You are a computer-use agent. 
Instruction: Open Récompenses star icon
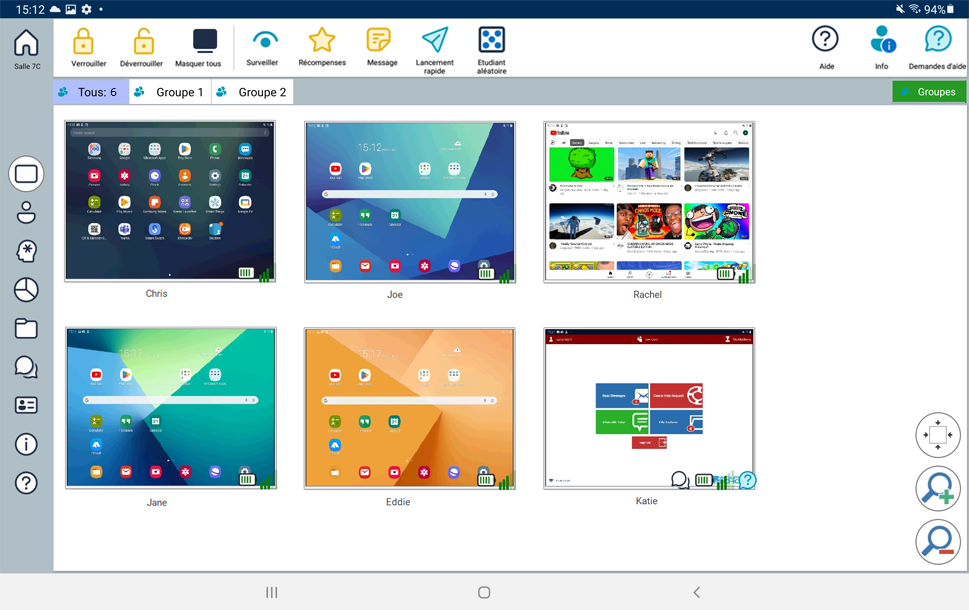point(322,40)
